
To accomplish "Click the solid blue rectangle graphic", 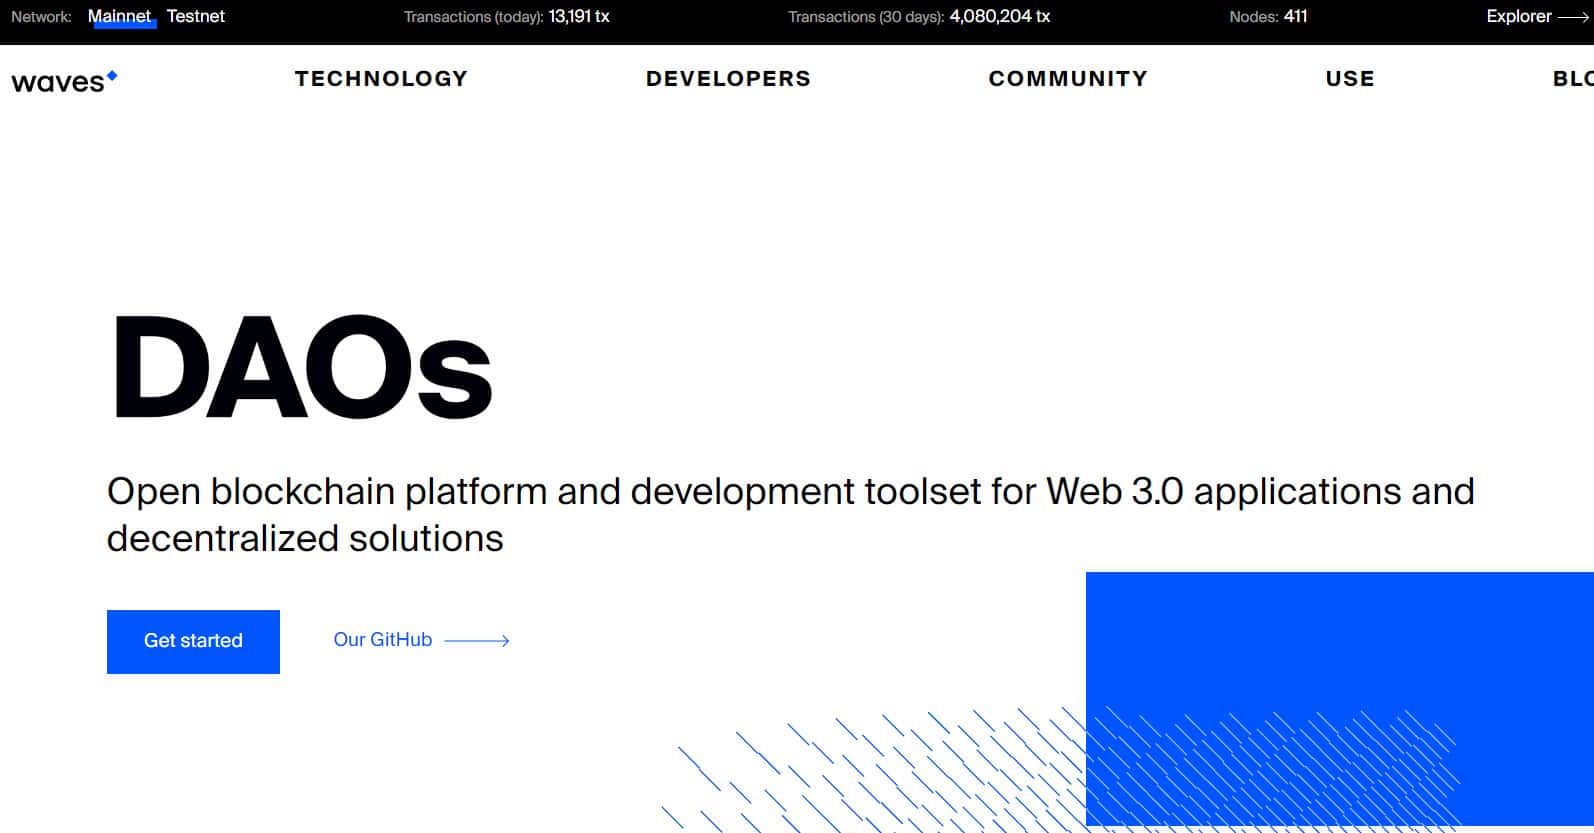I will 1339,640.
